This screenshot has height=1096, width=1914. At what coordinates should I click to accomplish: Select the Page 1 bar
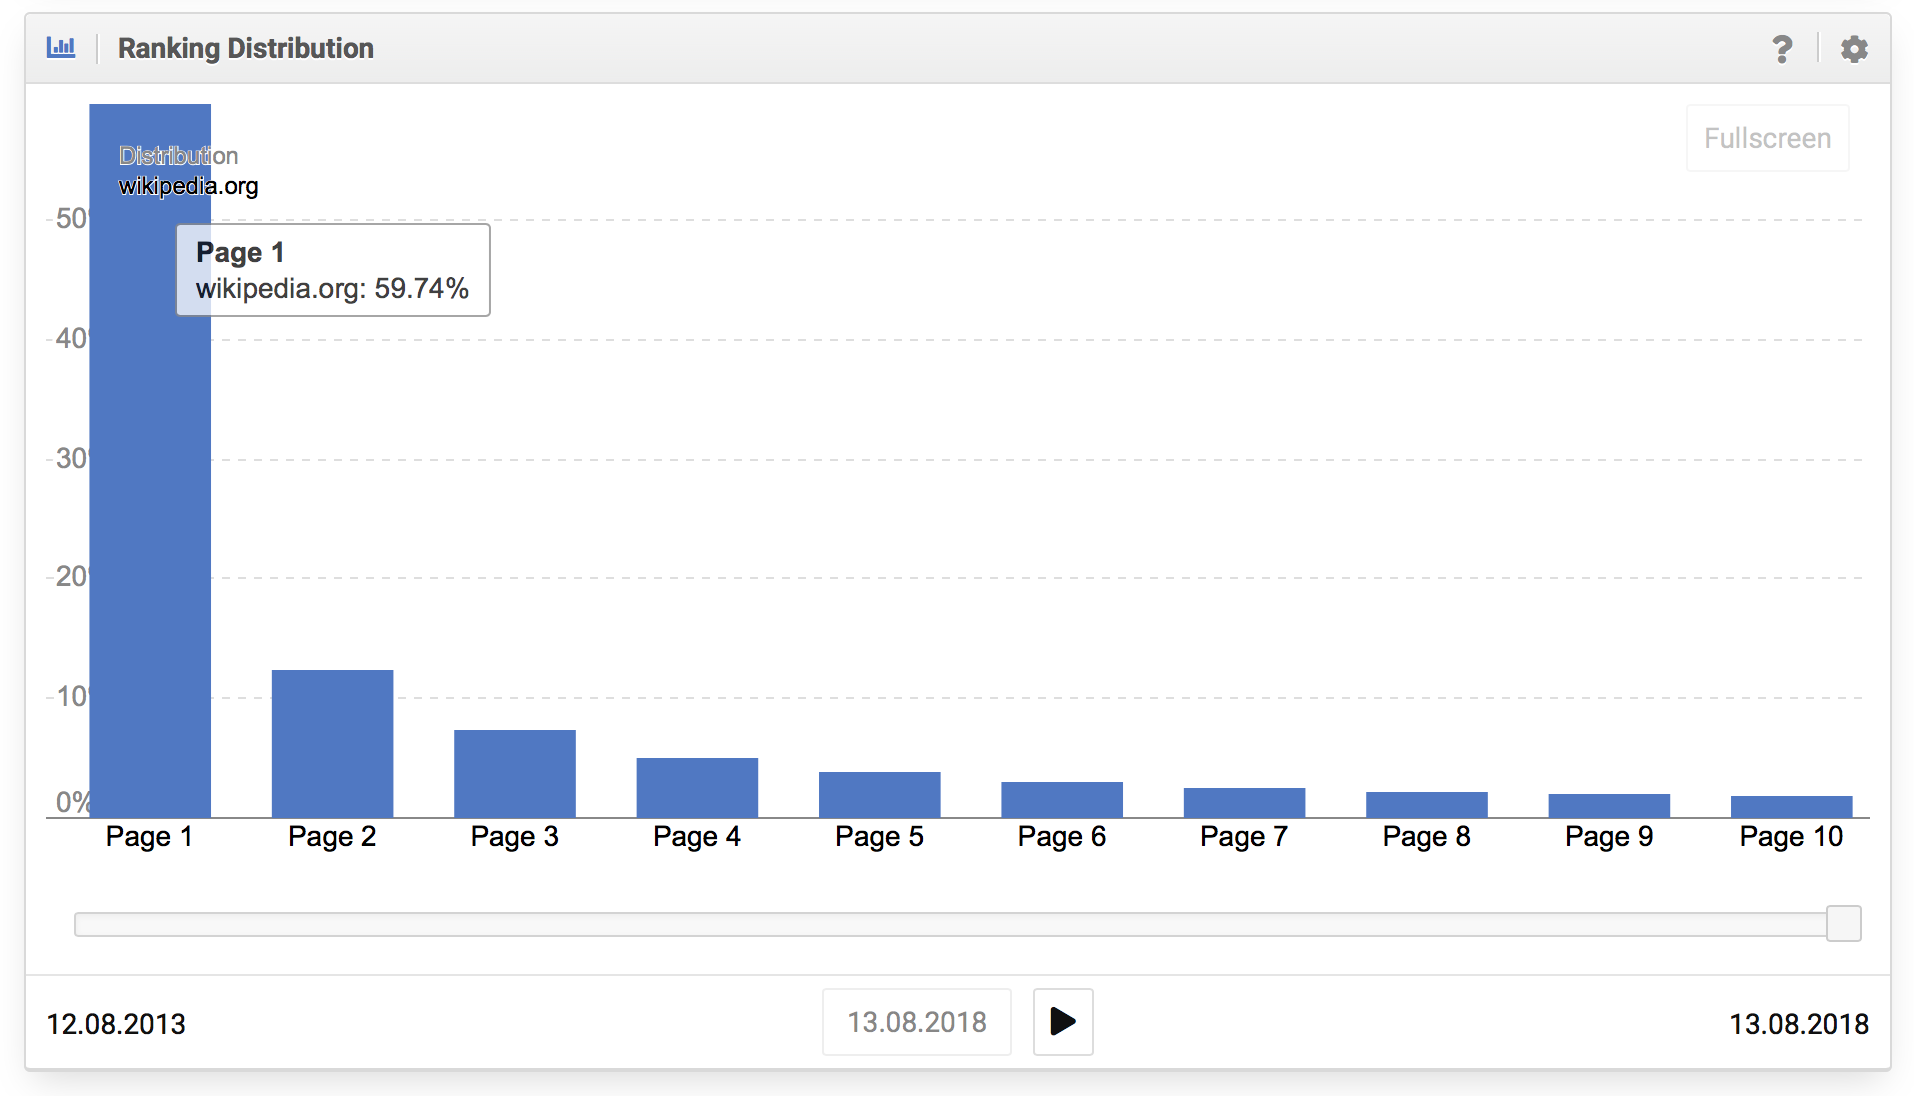point(150,461)
